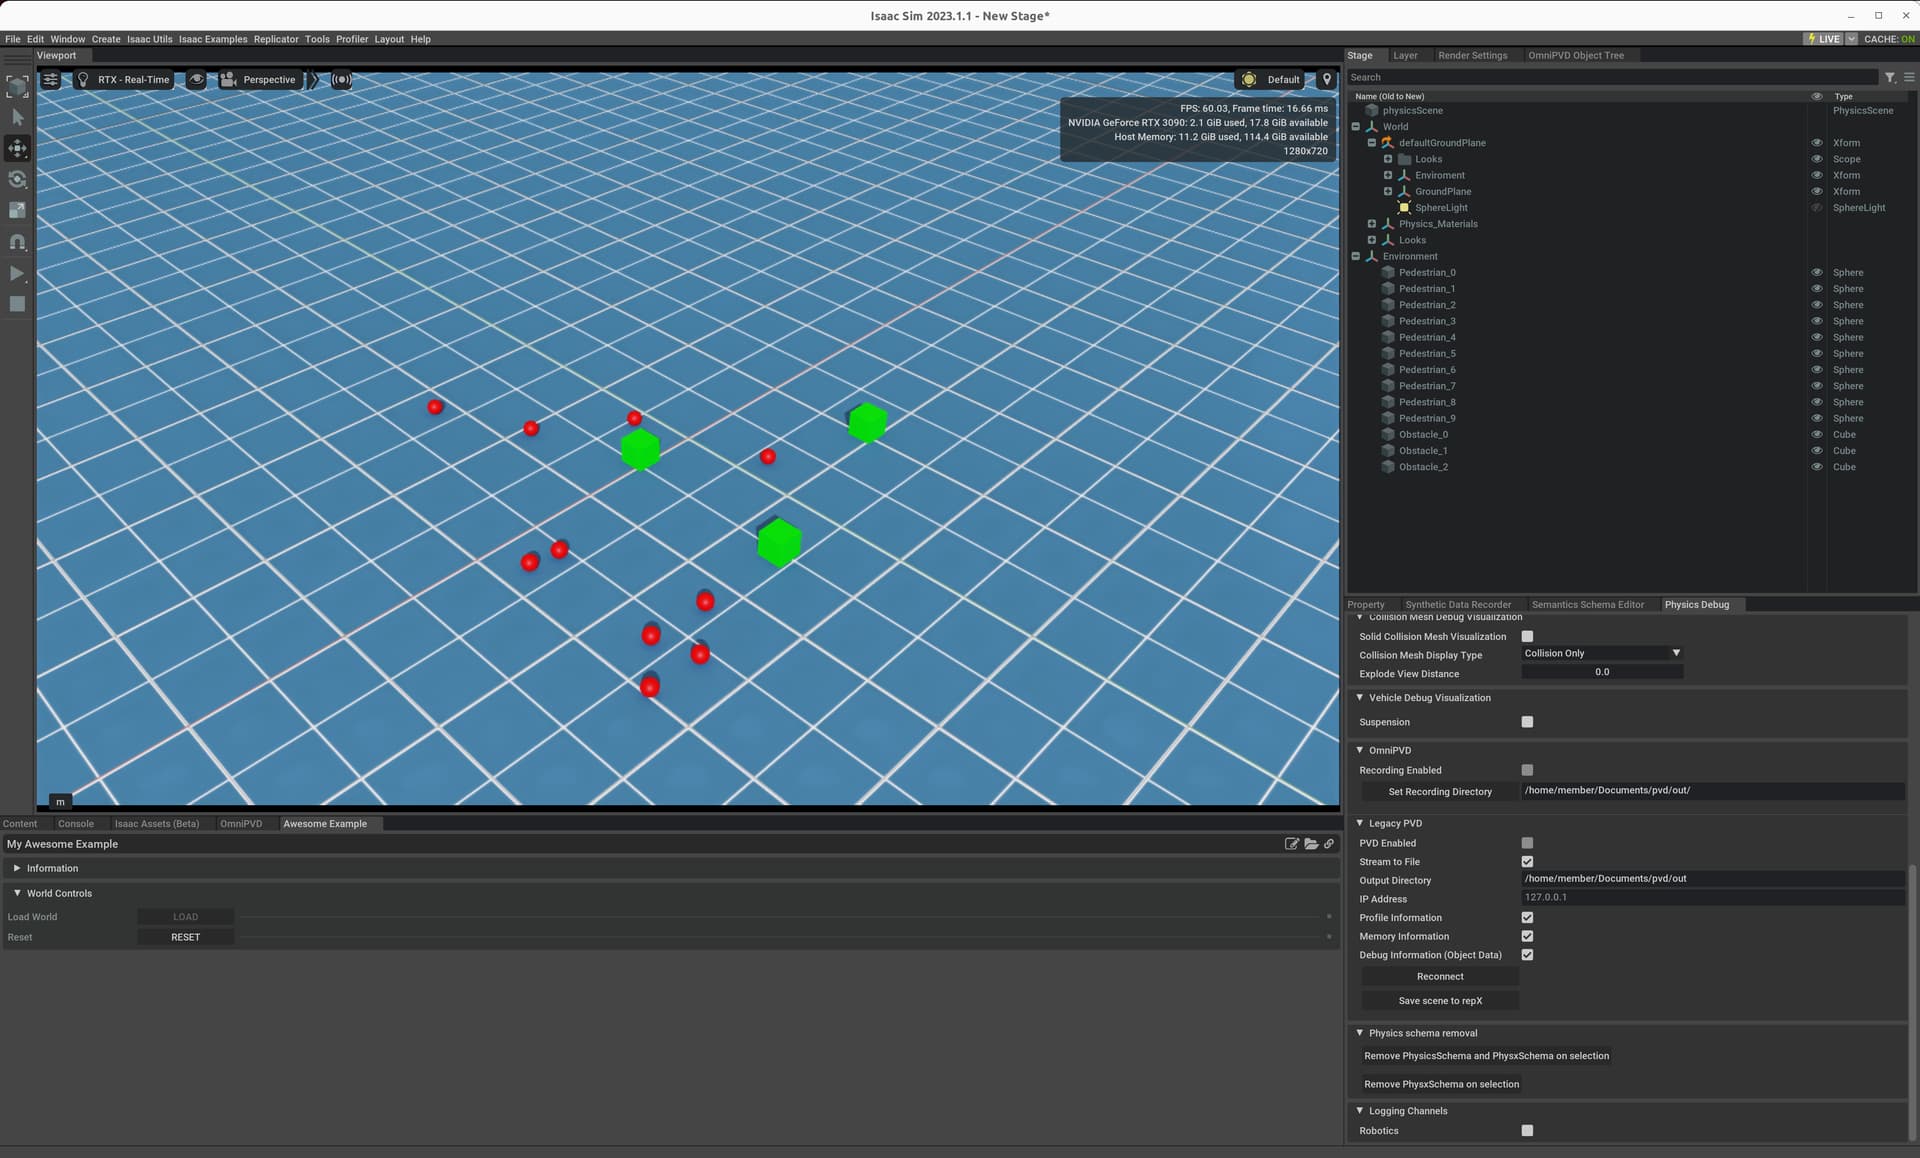
Task: Select the Move tool in the viewport toolbar
Action: [x=16, y=148]
